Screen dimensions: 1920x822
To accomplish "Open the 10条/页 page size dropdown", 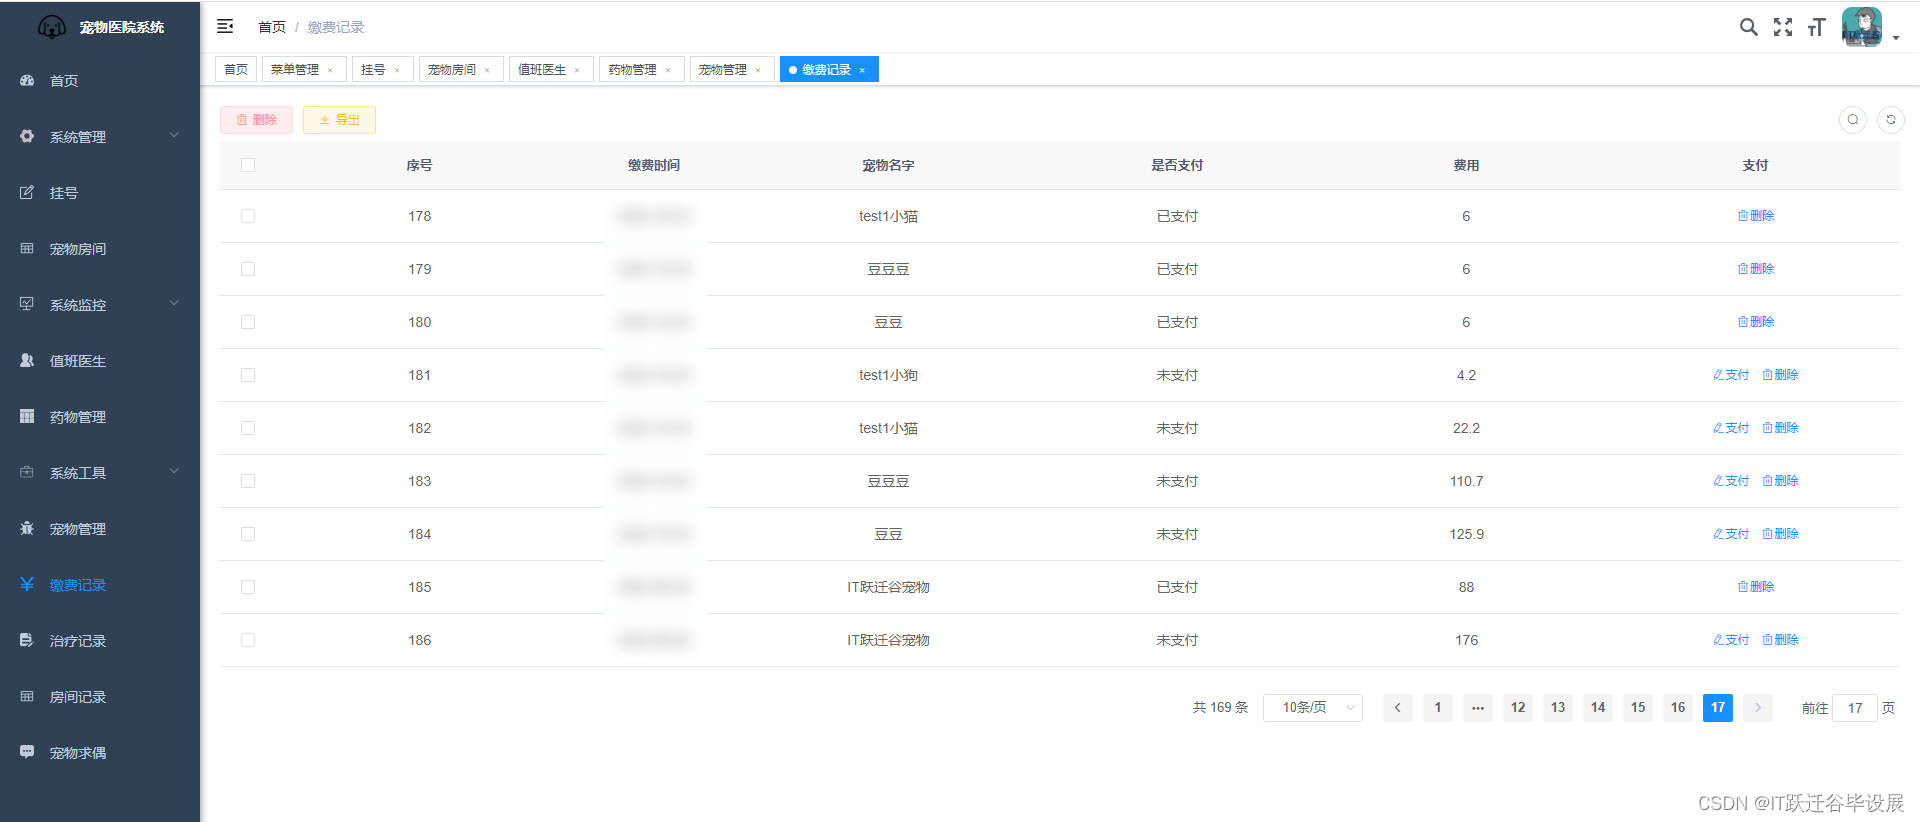I will [x=1313, y=707].
